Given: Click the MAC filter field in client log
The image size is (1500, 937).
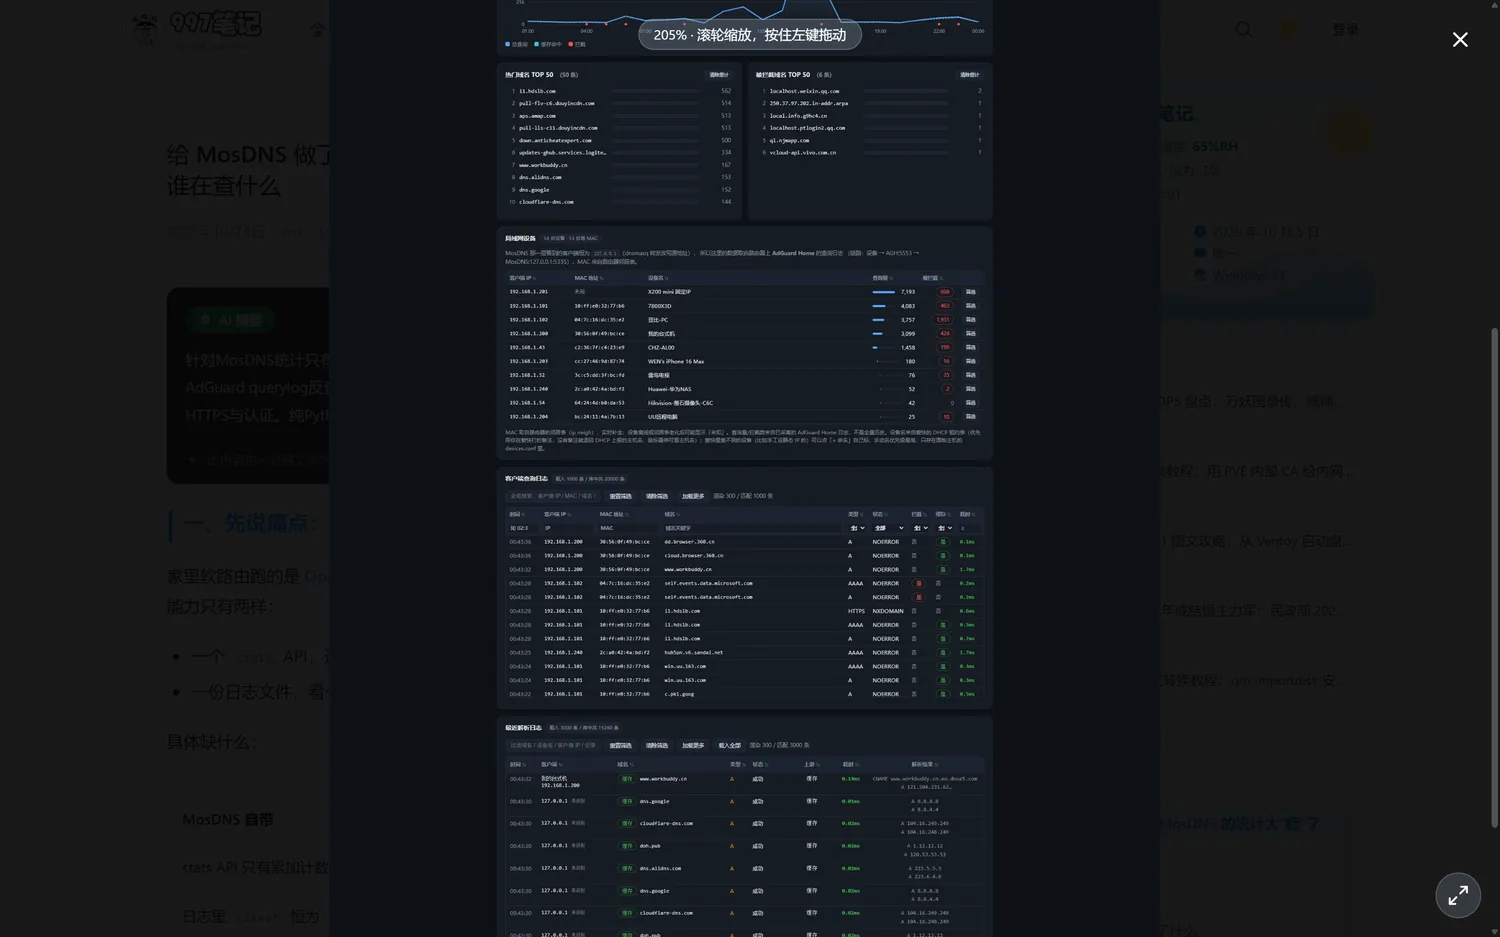Looking at the screenshot, I should pos(628,528).
